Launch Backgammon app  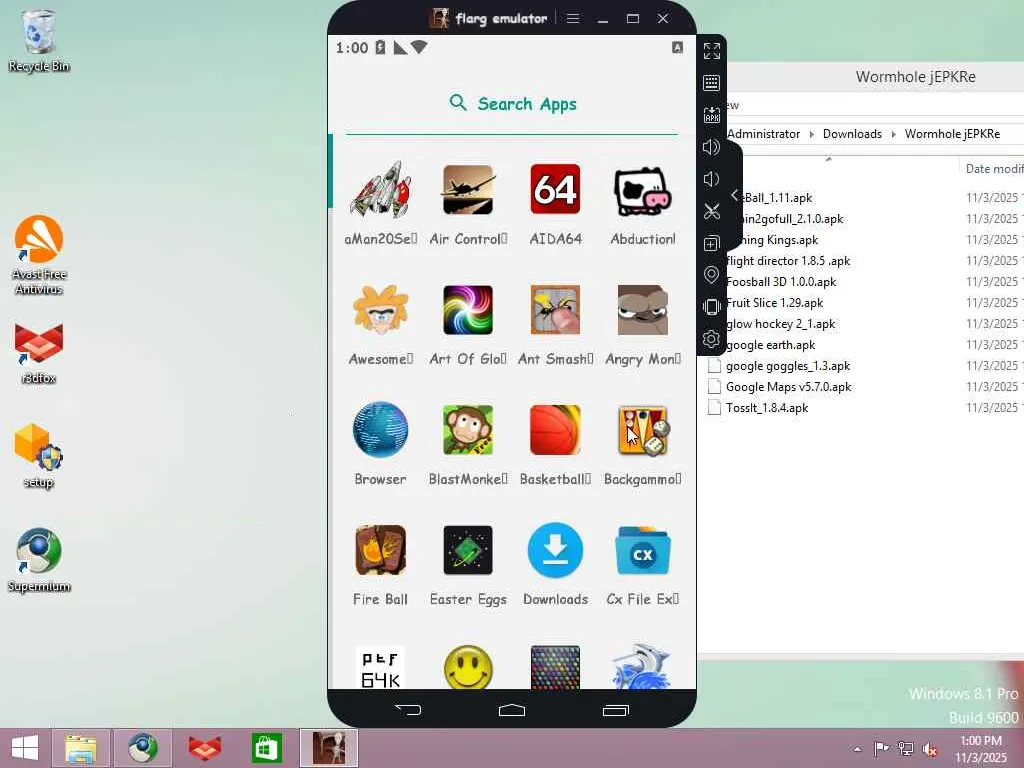(643, 430)
